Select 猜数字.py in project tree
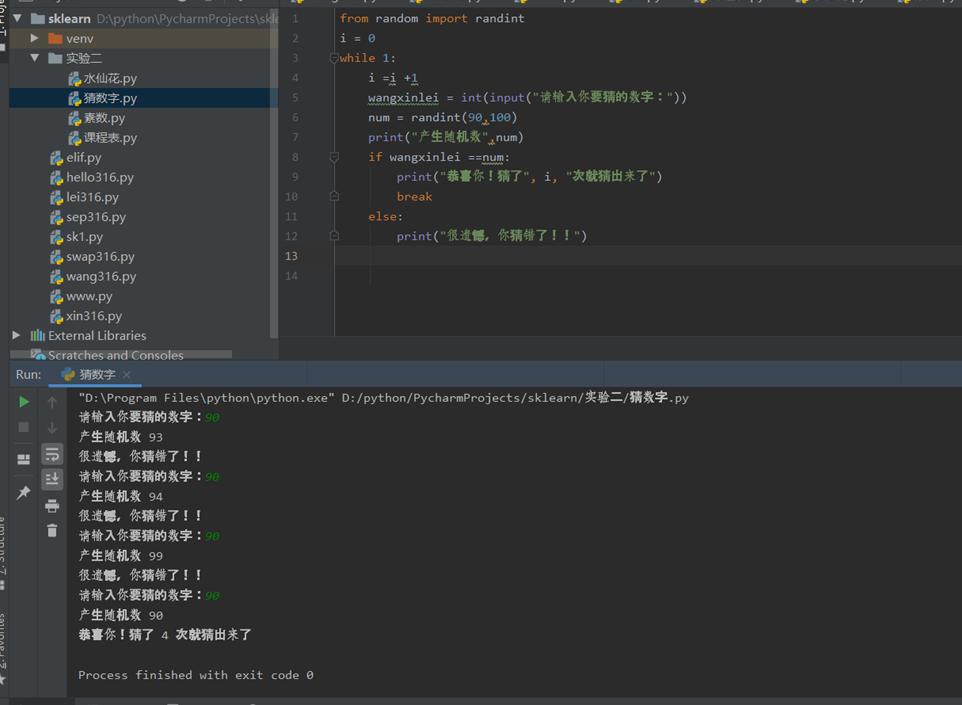 tap(102, 98)
